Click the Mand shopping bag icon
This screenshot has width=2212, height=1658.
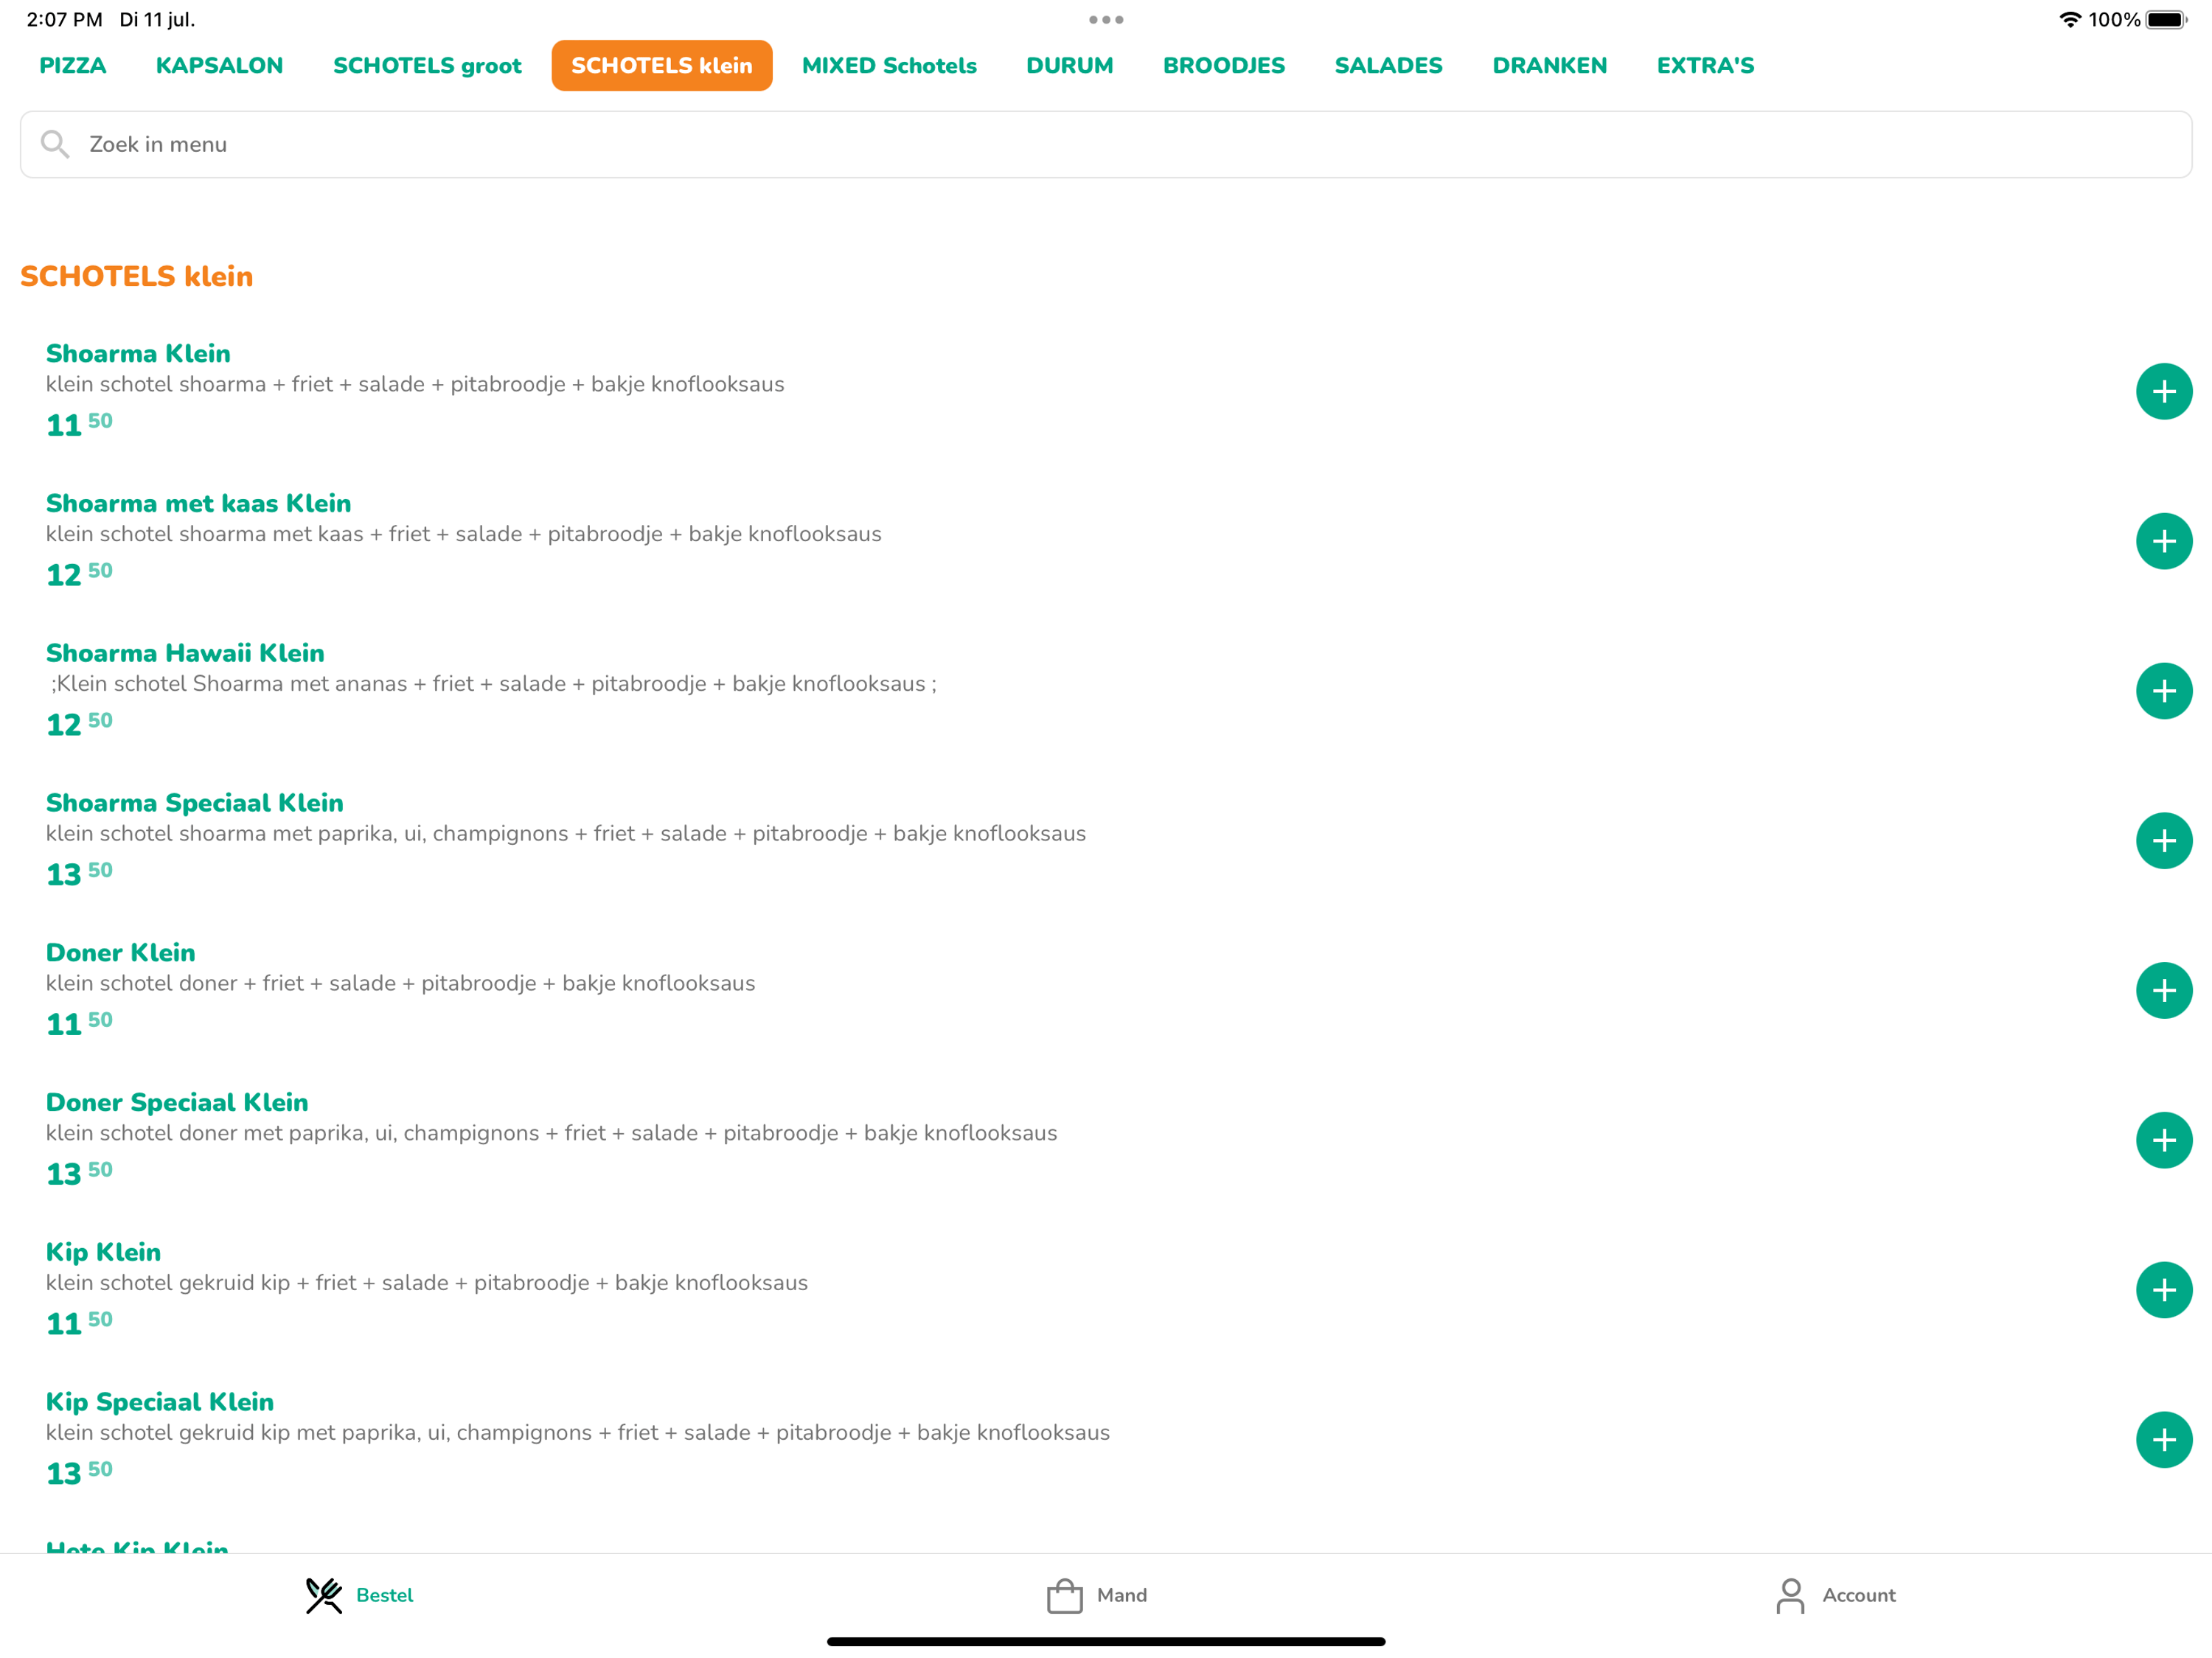click(1062, 1595)
